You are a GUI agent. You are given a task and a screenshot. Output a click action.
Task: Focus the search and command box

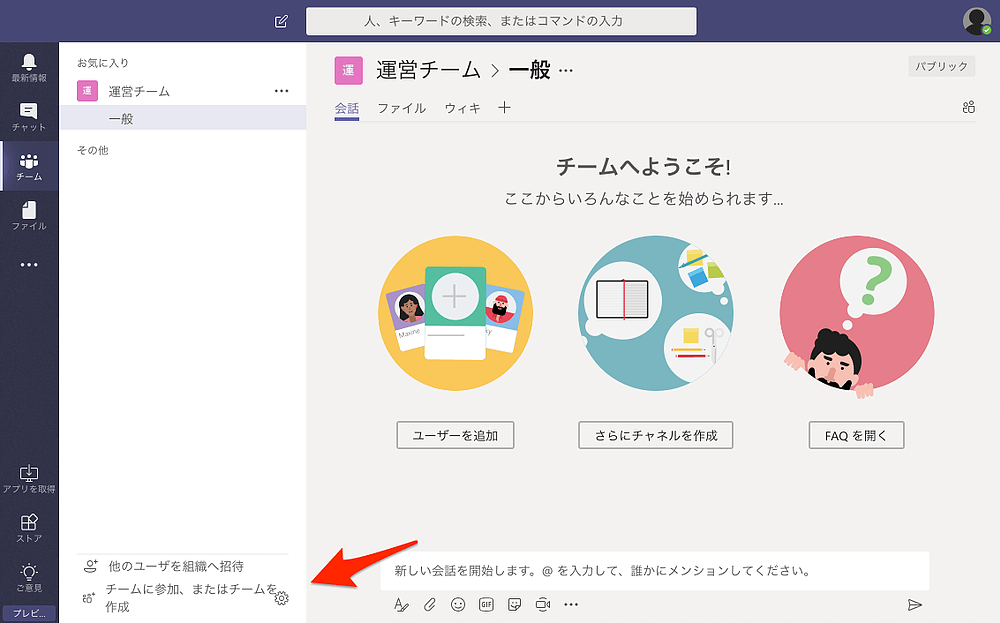coord(501,21)
